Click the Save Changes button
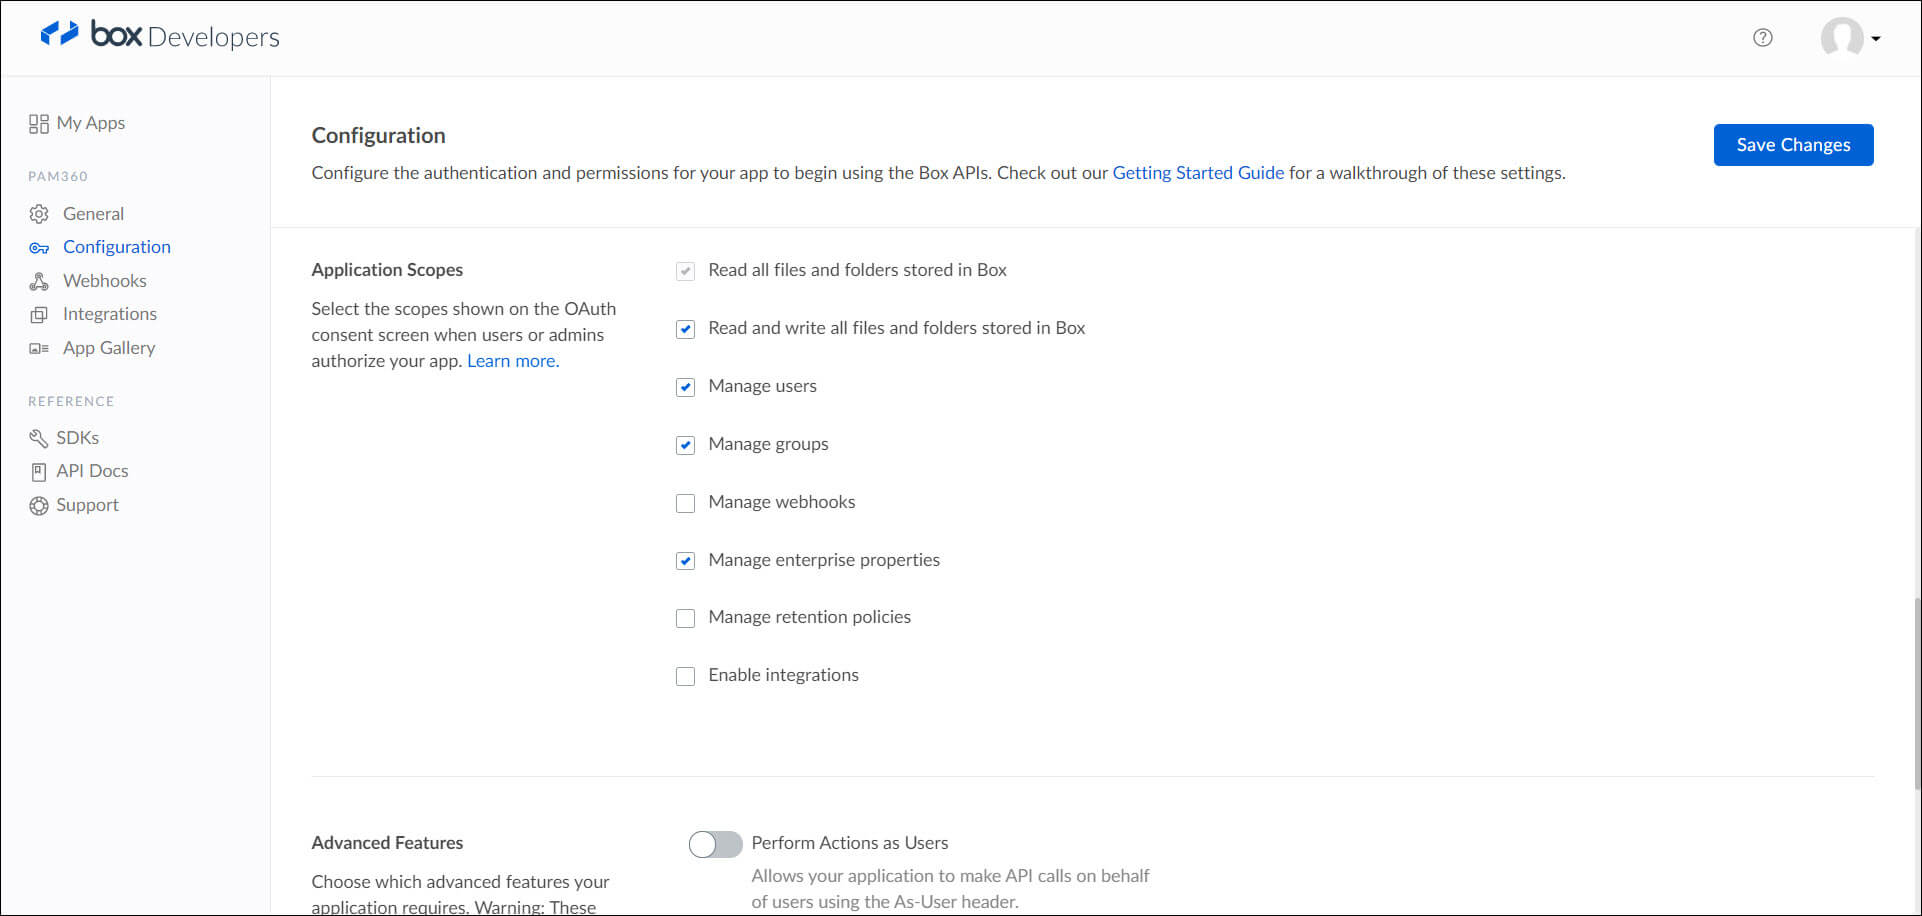The width and height of the screenshot is (1922, 916). [1793, 145]
